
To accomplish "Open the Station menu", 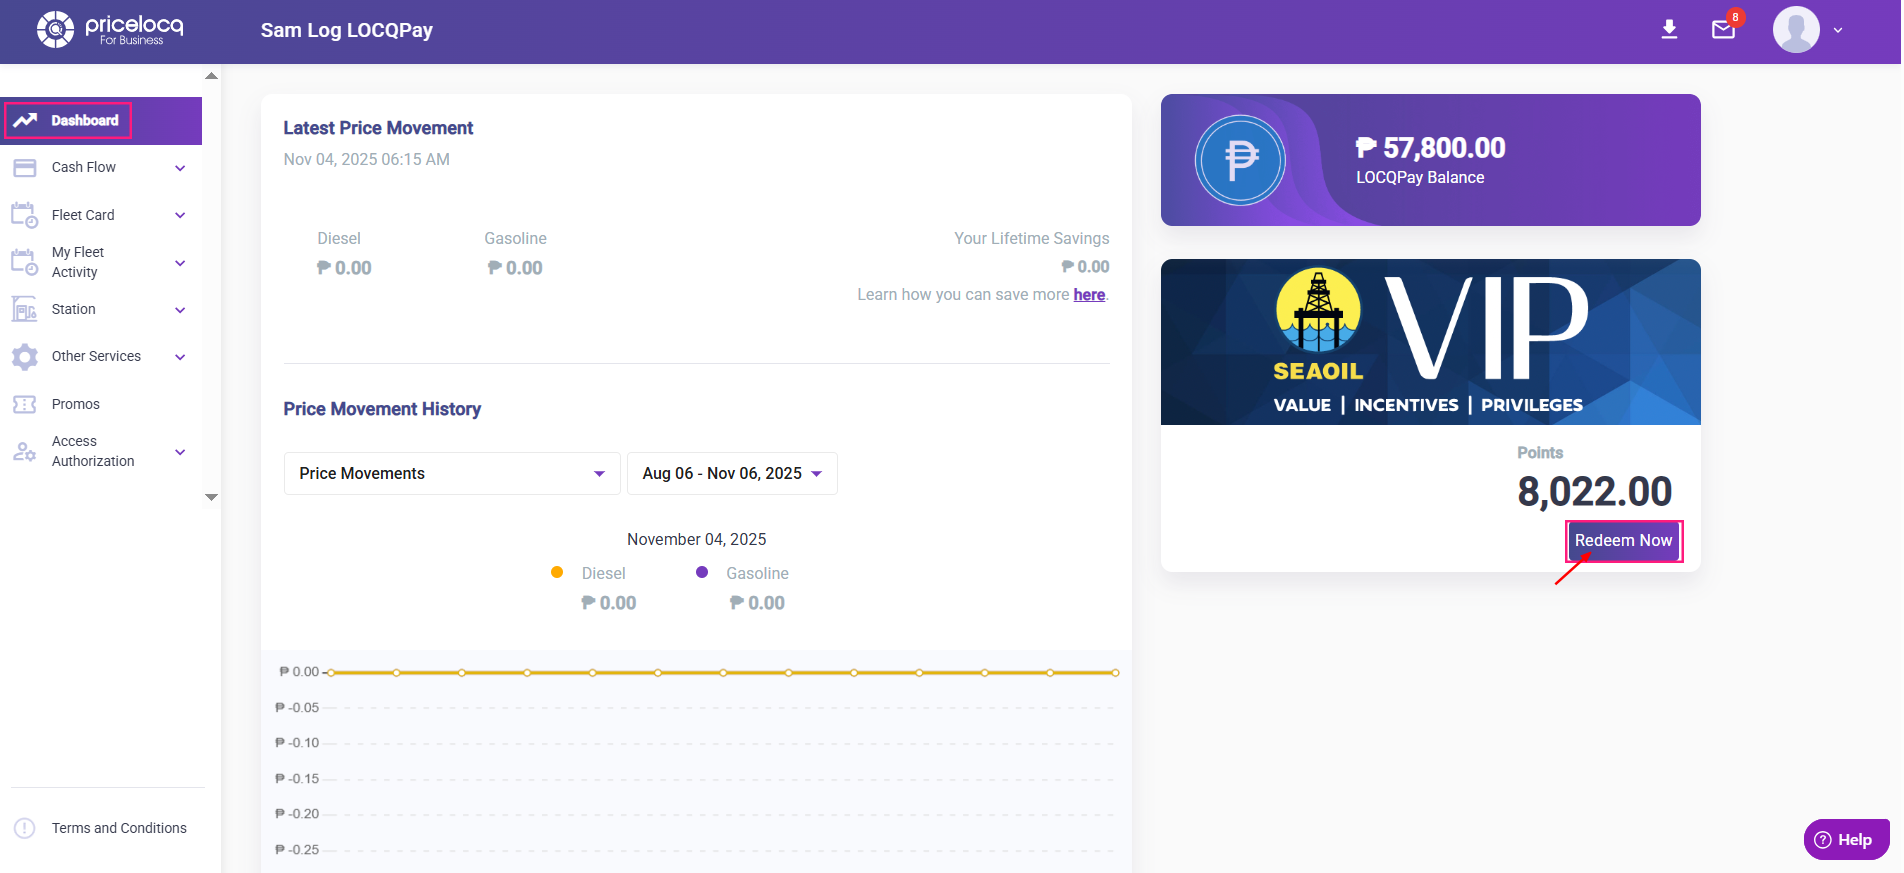I will pyautogui.click(x=74, y=310).
